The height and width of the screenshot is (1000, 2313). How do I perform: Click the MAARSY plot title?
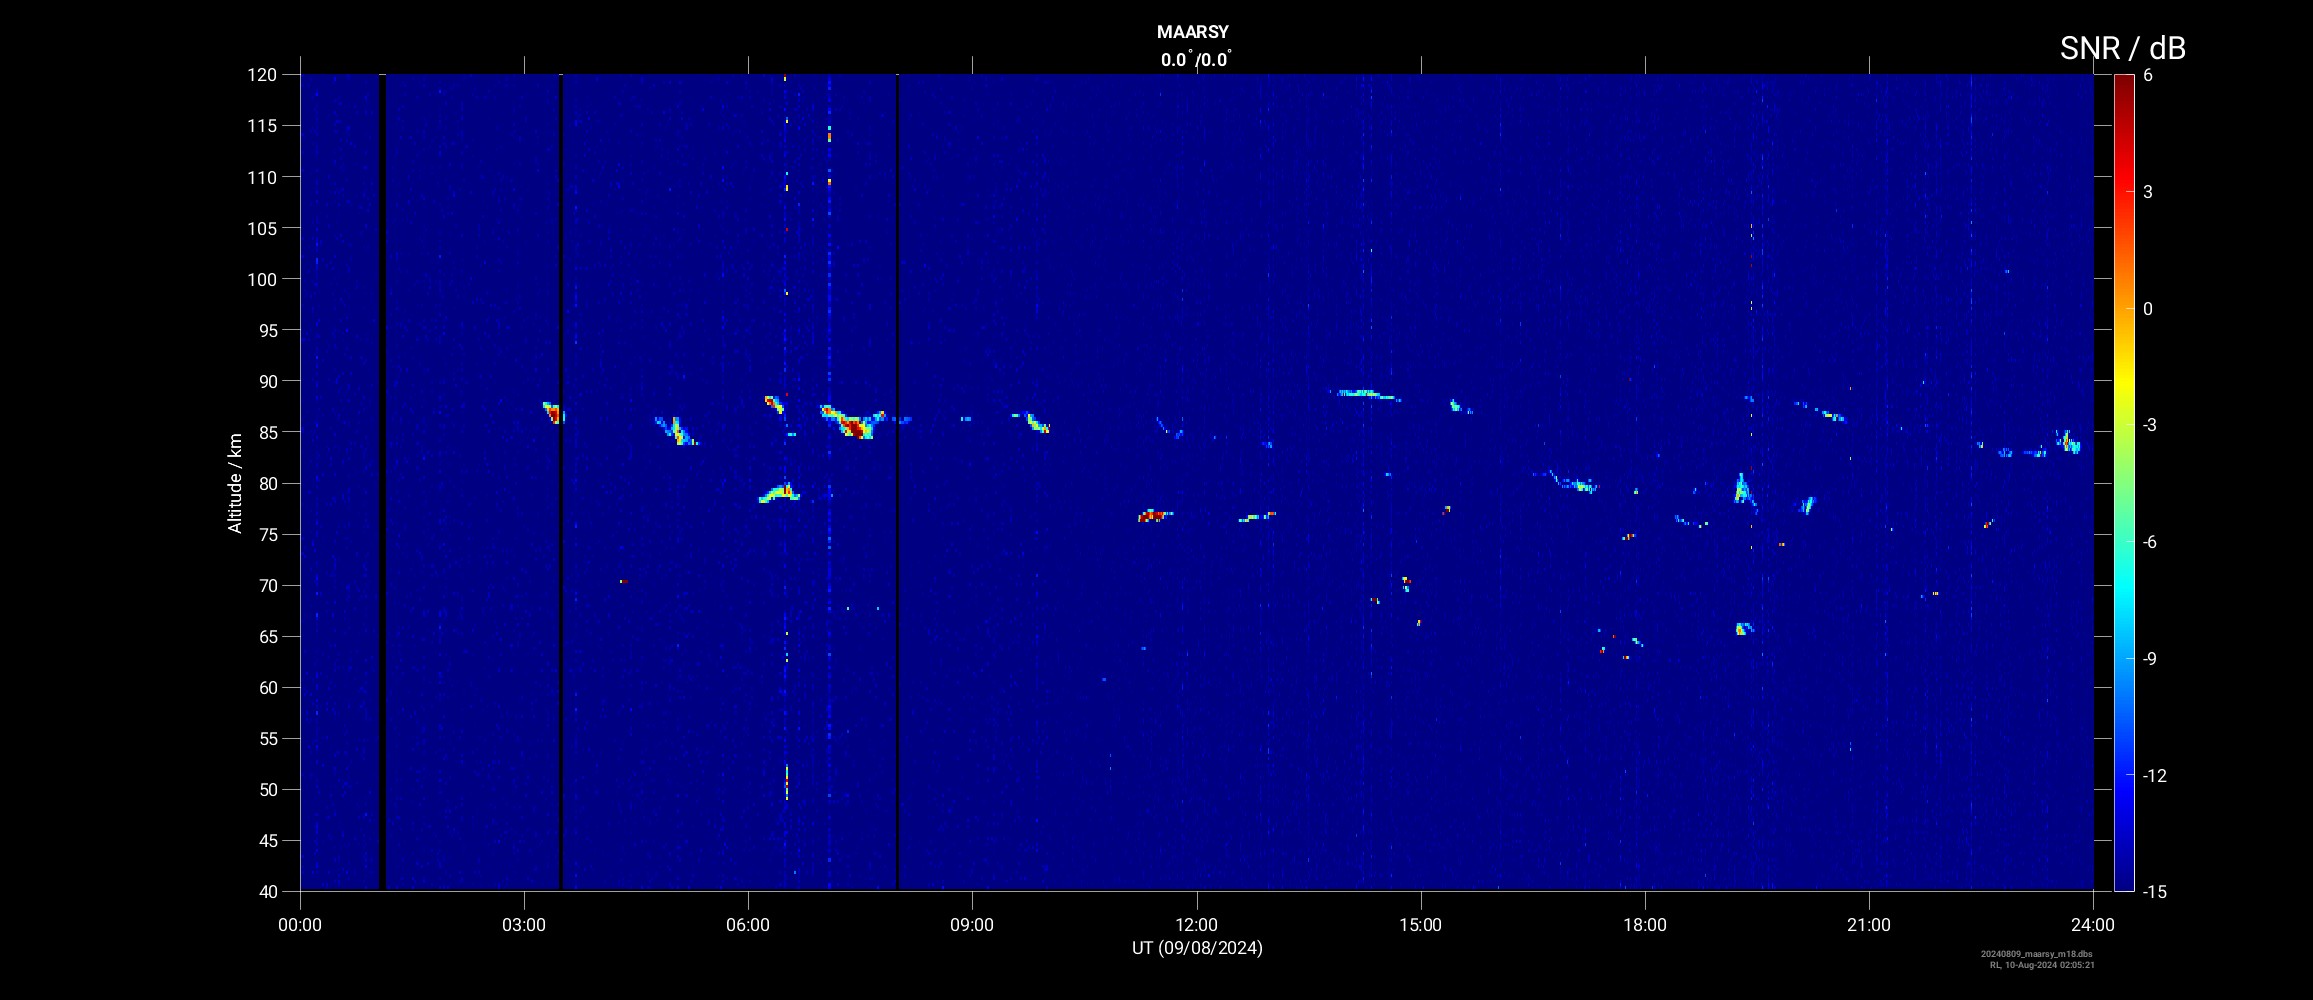point(1193,32)
